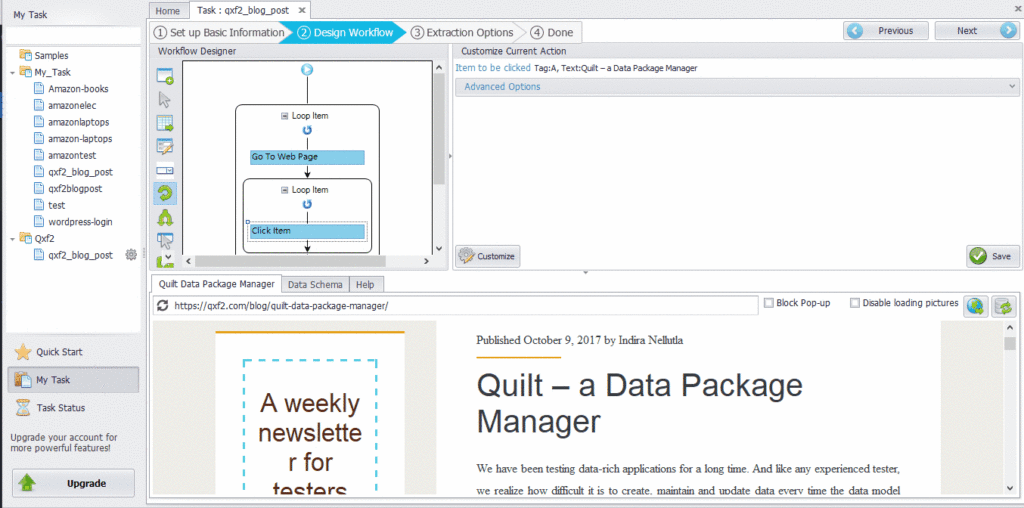The image size is (1024, 508).
Task: Click the workflow start play node
Action: pos(306,69)
